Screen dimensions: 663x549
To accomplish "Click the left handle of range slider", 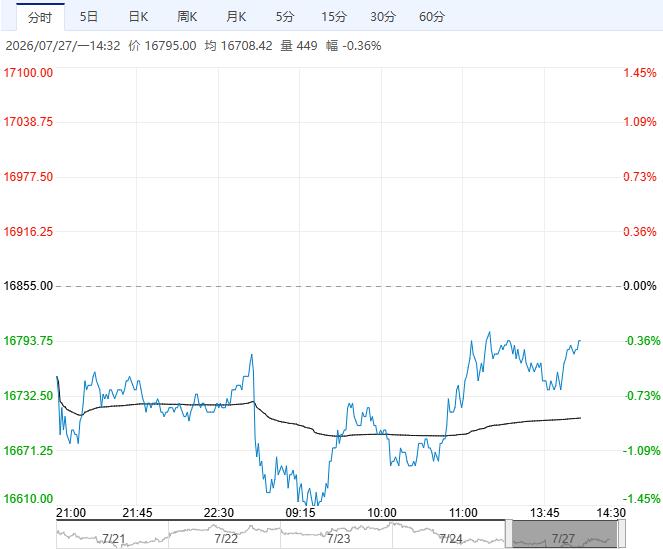I will [509, 534].
